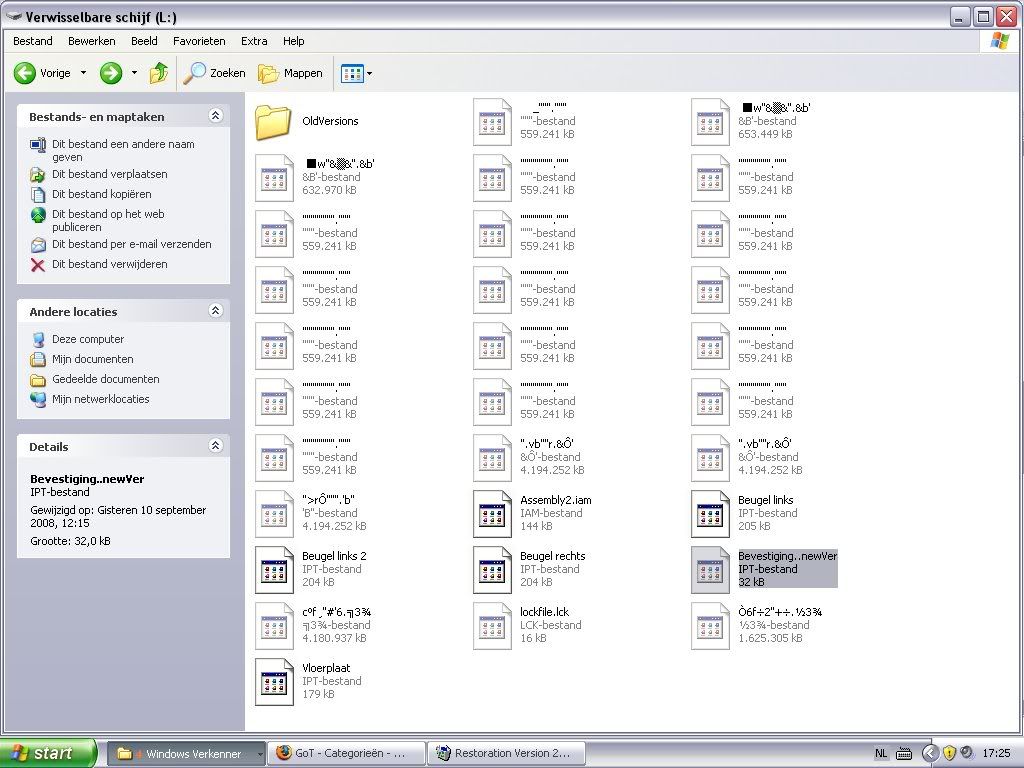Open the Vorige back history dropdown arrow
Screen dimensions: 1024x768
[83, 73]
